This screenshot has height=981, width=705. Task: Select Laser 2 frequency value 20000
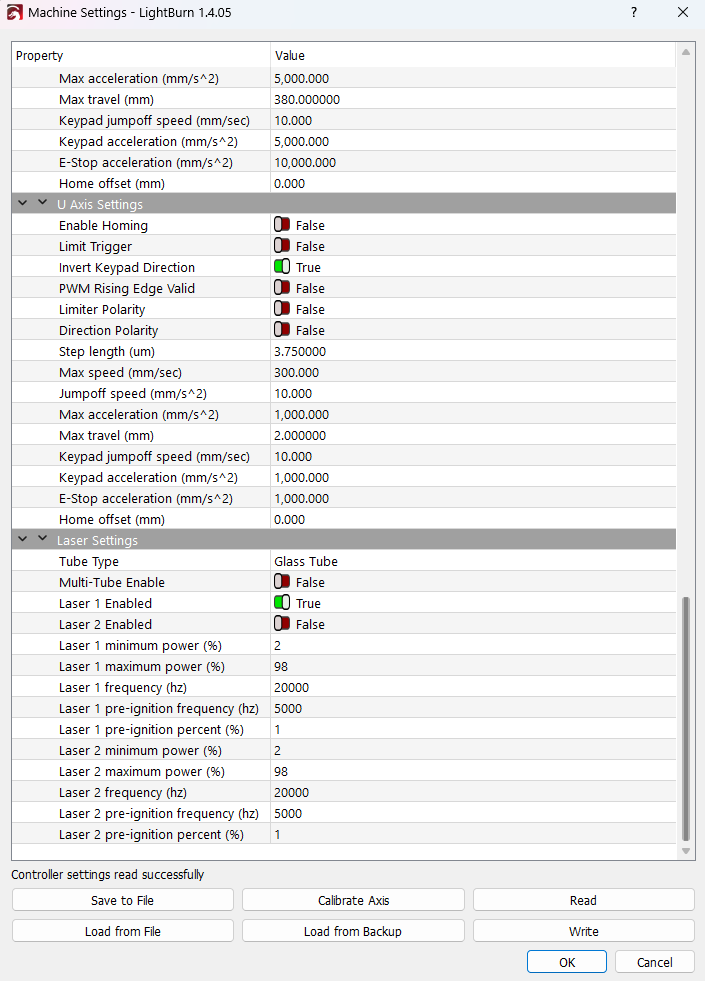point(292,792)
